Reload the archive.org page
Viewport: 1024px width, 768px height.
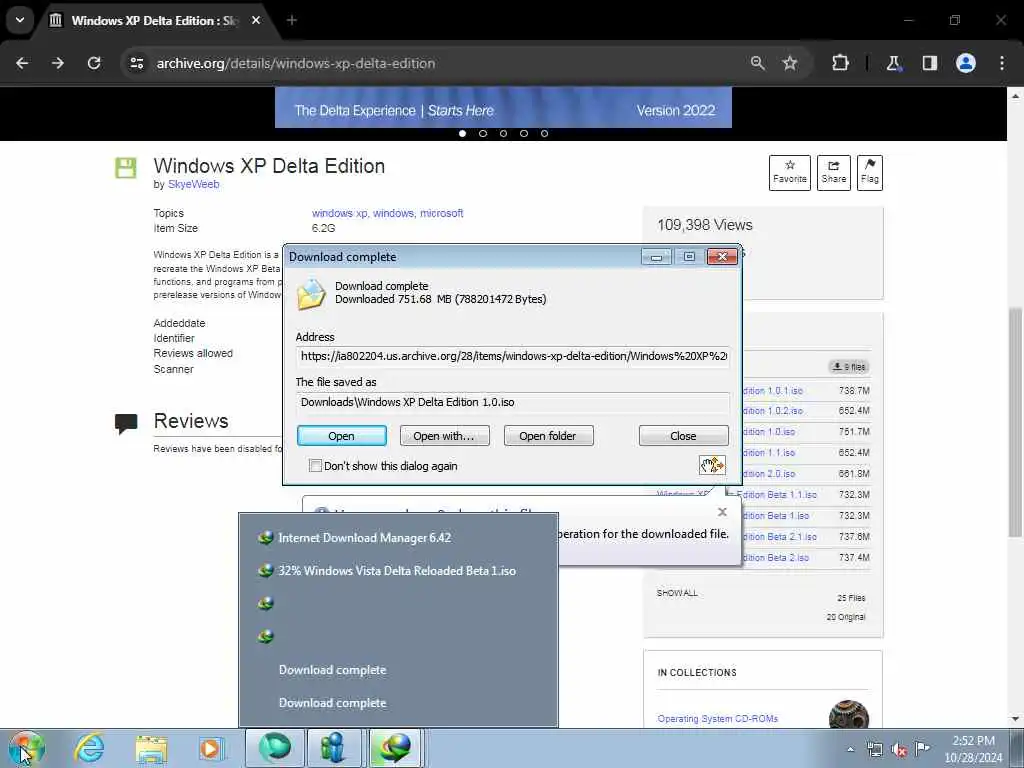94,63
